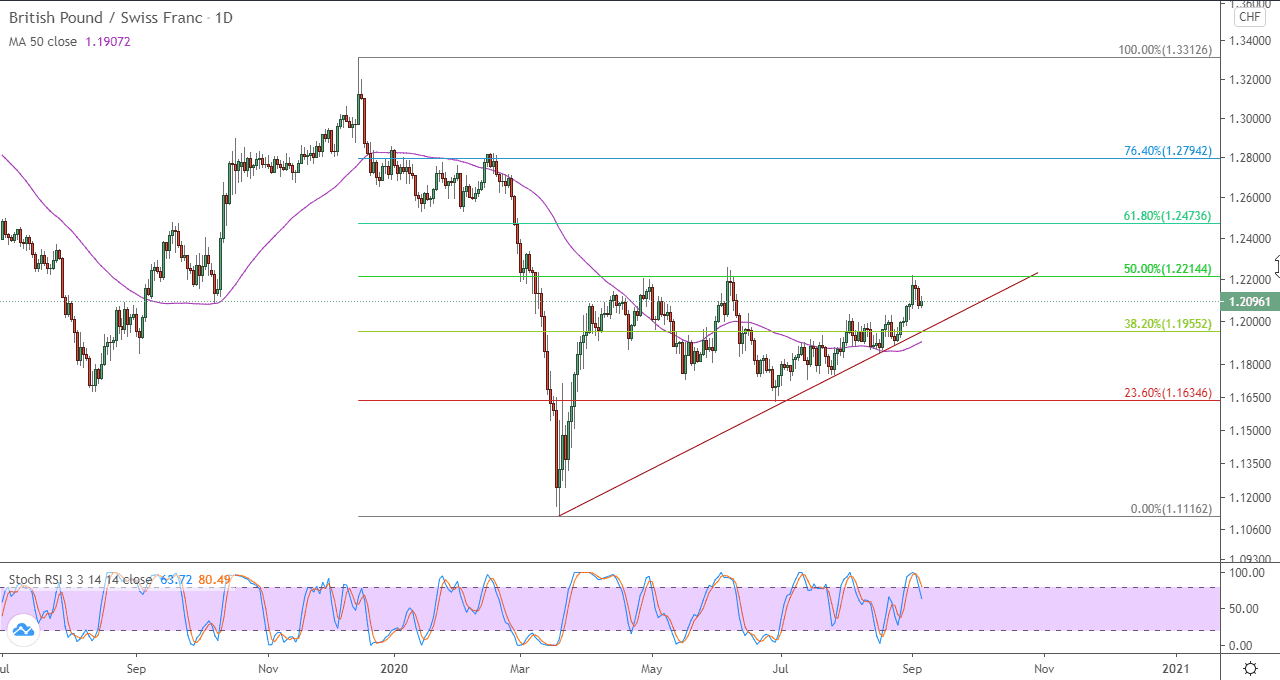The image size is (1280, 680).
Task: Click the 76.40%(1.27942) Fibonacci label
Action: click(1168, 151)
